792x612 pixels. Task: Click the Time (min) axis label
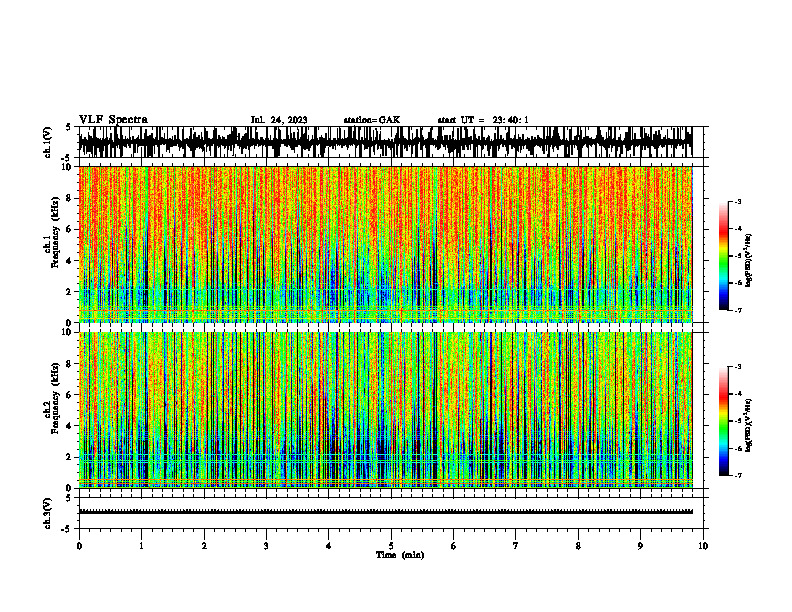[x=400, y=555]
